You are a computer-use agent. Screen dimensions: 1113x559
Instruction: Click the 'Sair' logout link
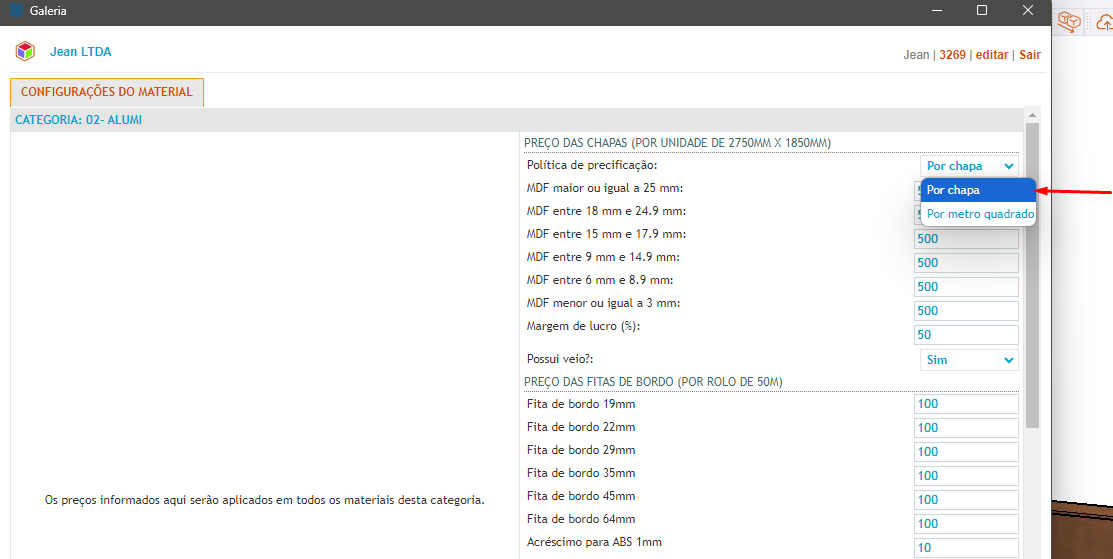[1029, 55]
